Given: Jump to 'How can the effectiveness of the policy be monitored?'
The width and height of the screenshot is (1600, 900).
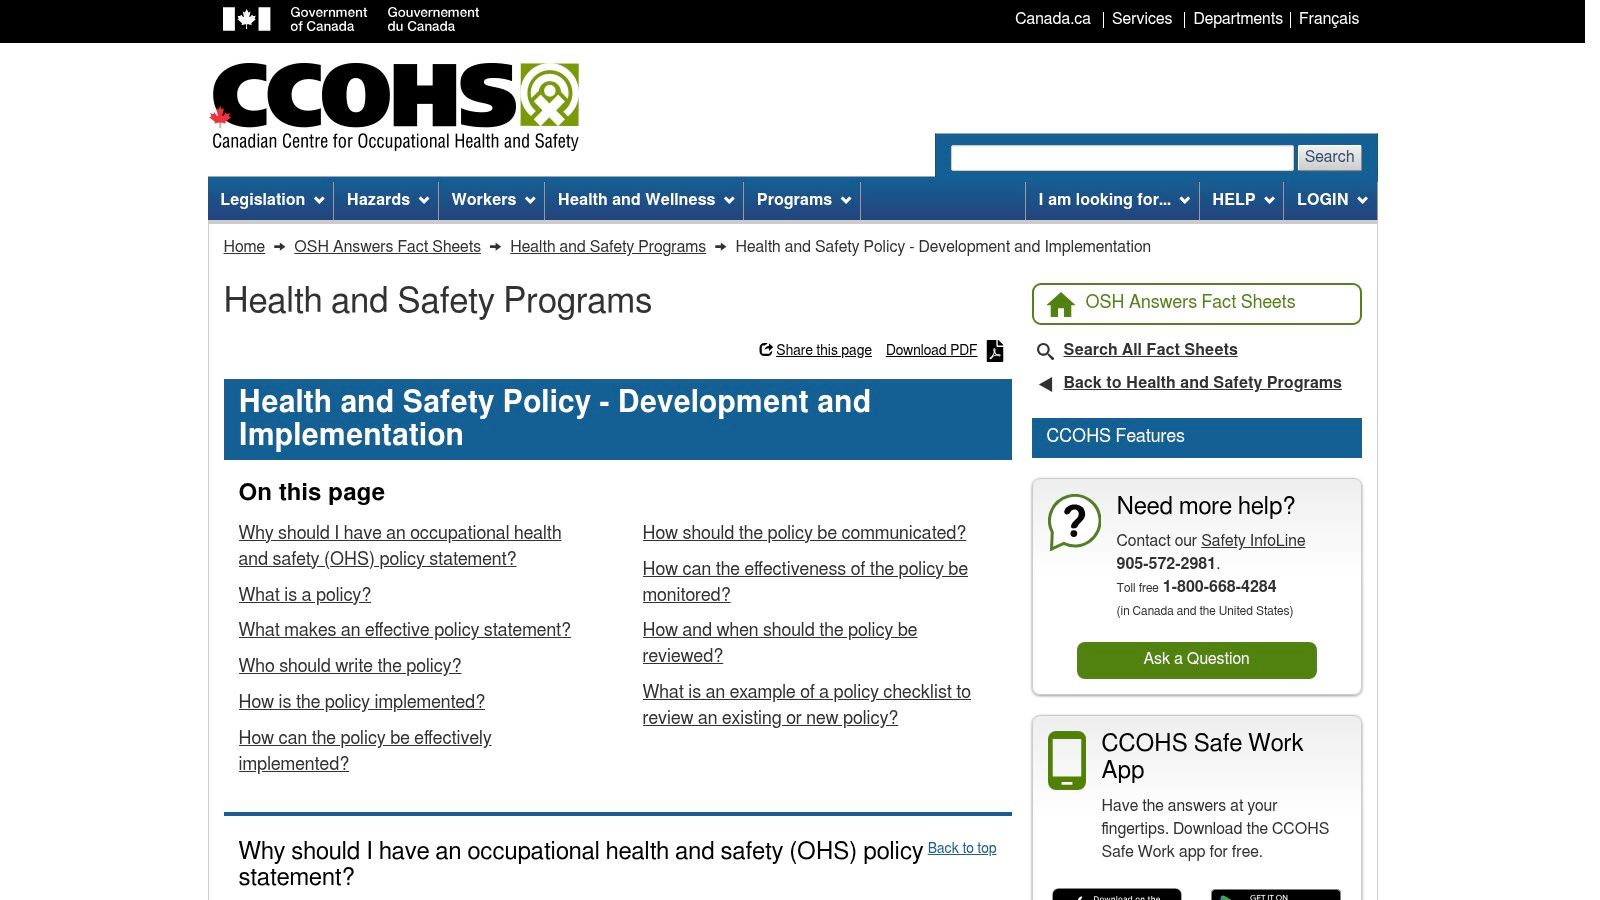Looking at the screenshot, I should (x=805, y=582).
